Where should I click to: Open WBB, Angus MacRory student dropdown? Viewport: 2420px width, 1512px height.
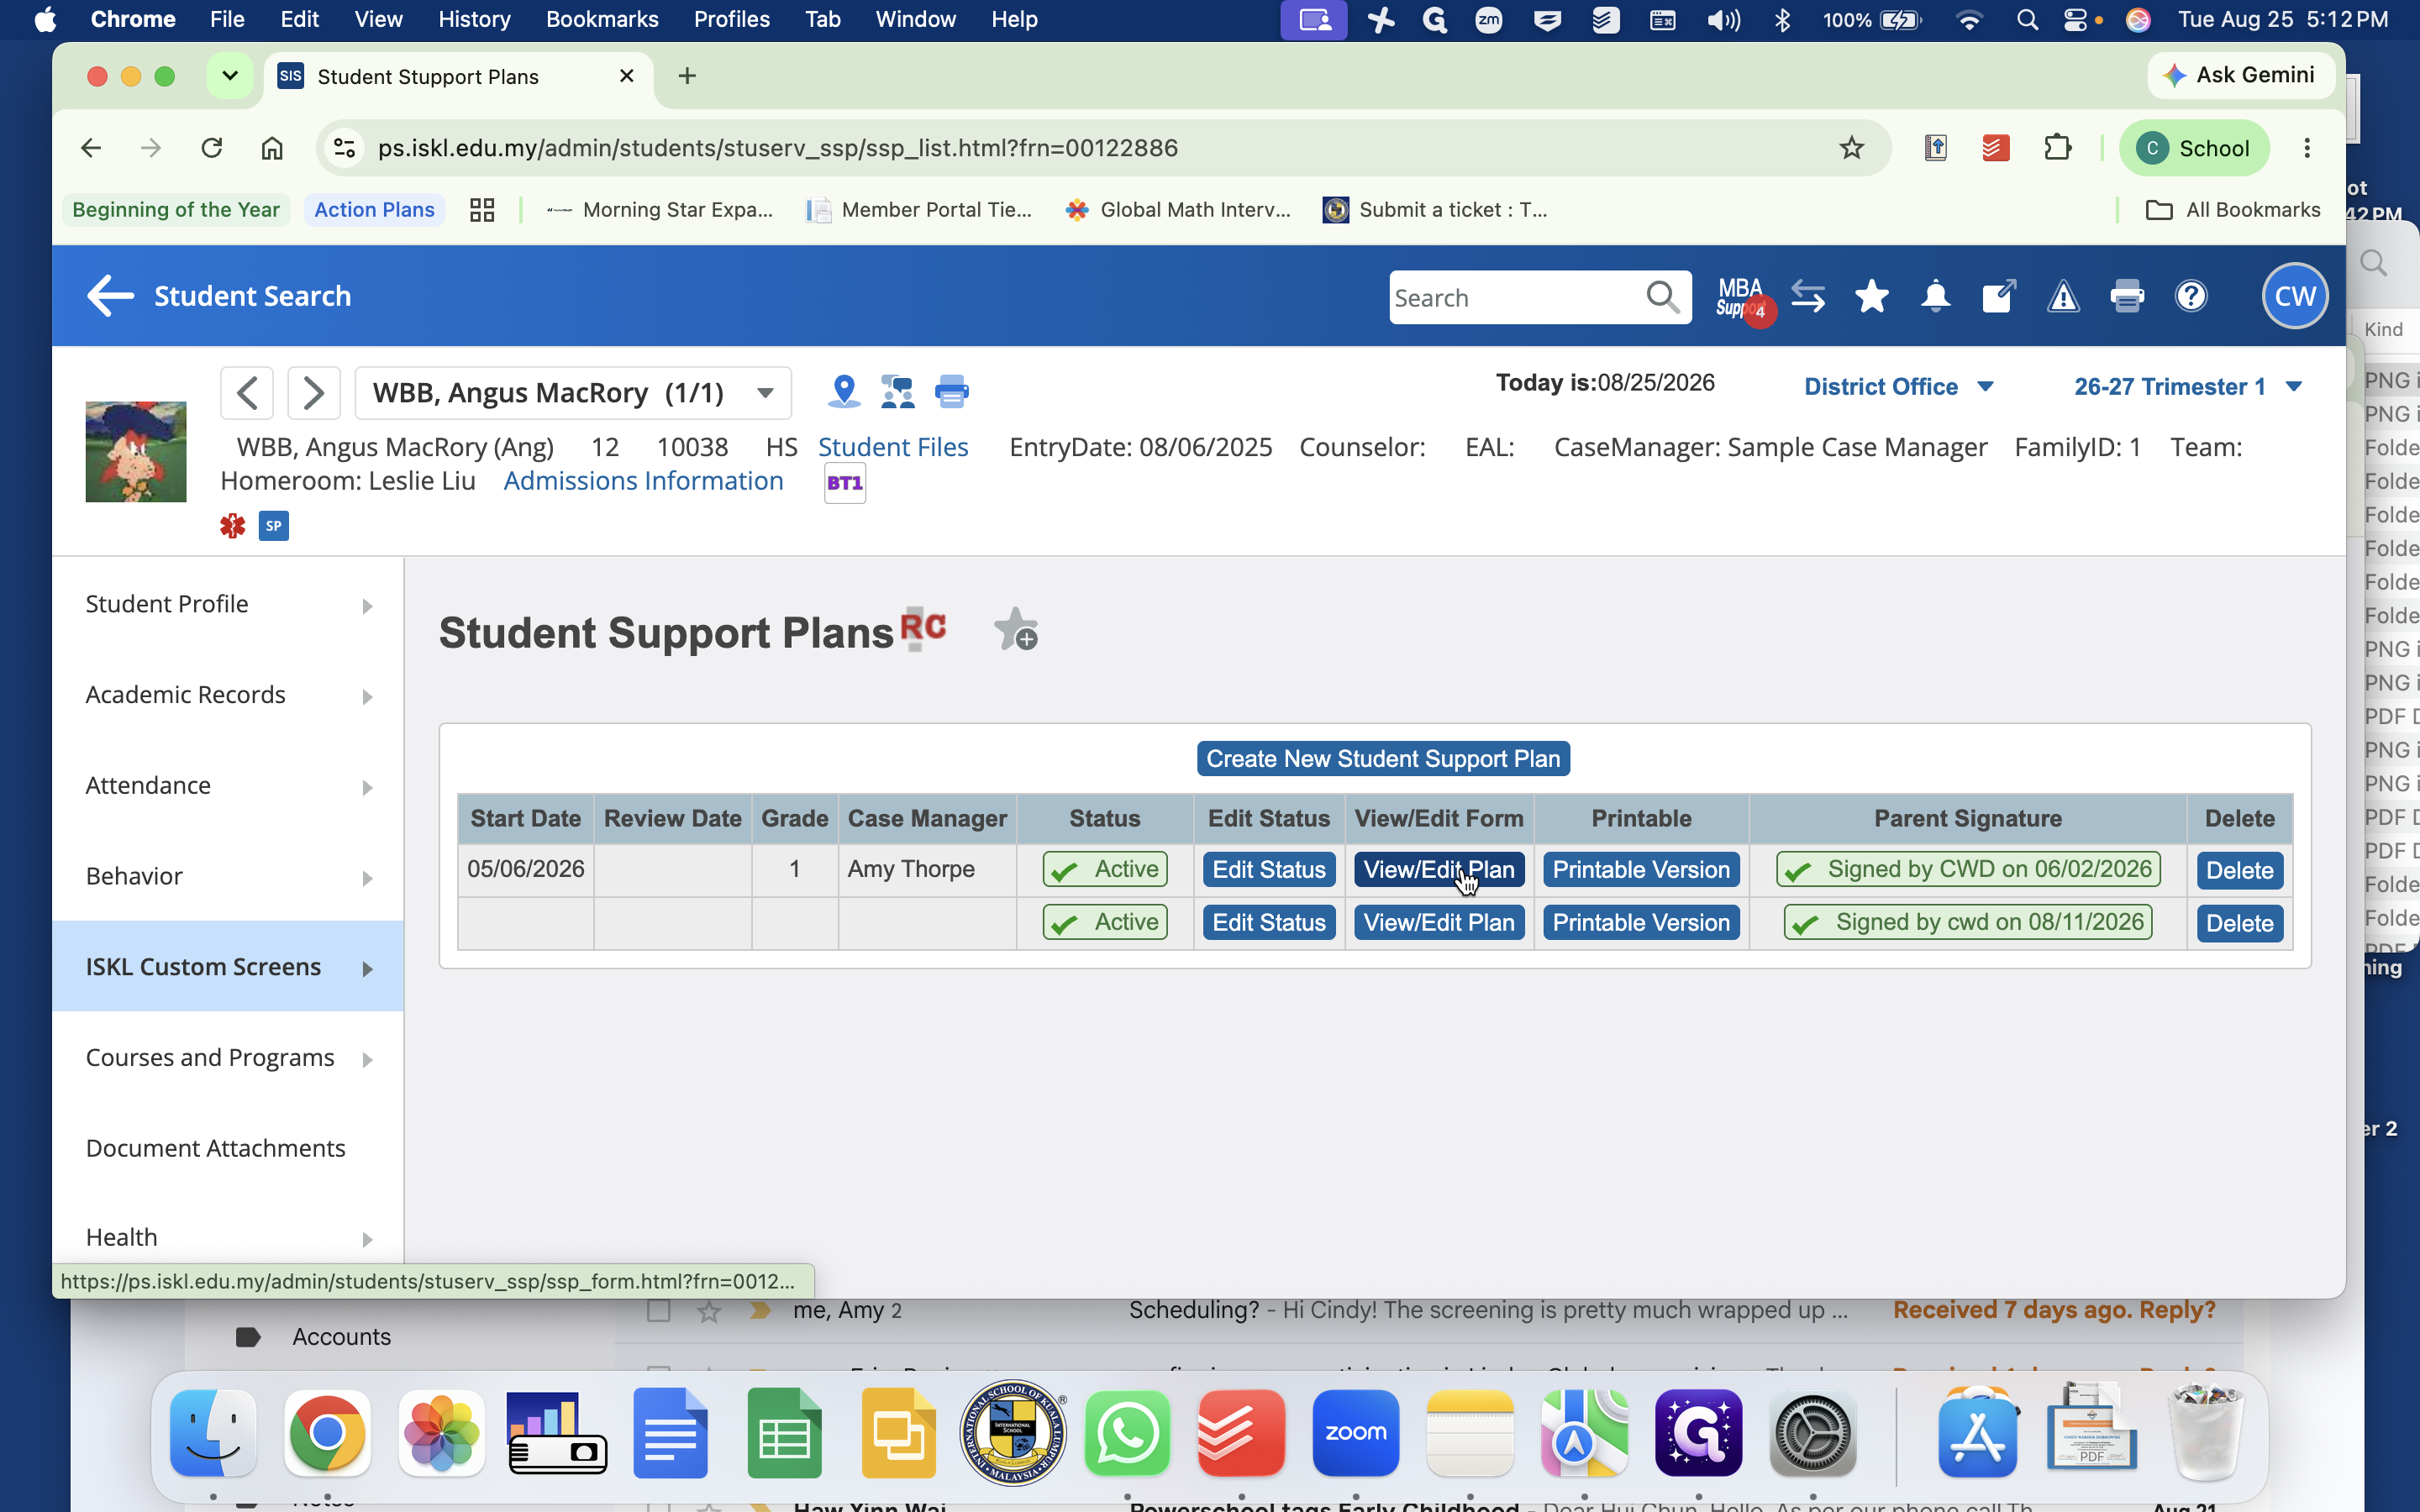573,392
